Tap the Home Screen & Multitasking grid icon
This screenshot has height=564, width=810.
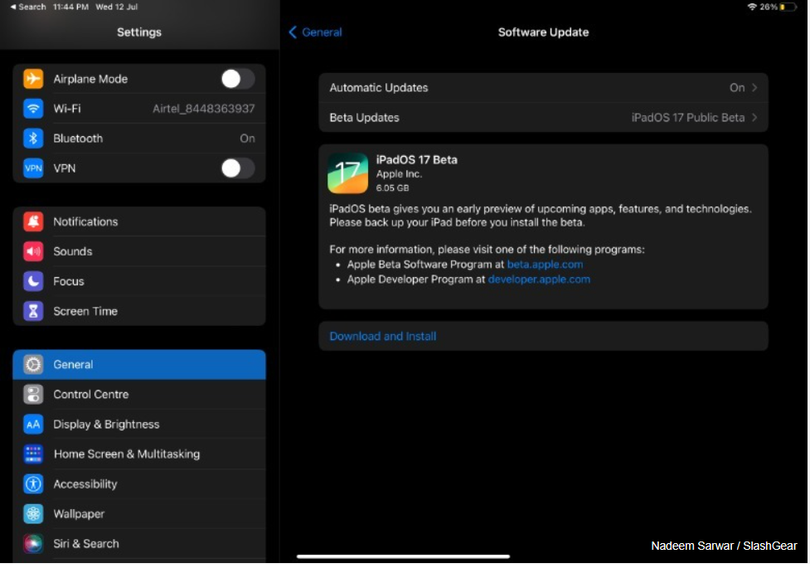point(33,455)
